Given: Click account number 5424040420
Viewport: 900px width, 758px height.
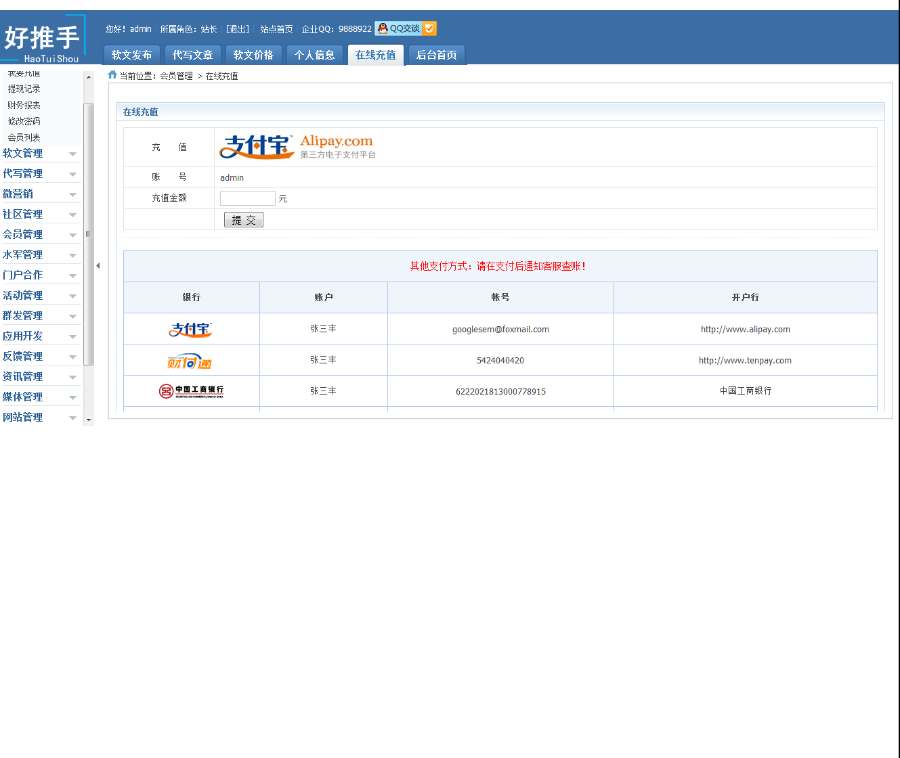Looking at the screenshot, I should [x=500, y=360].
